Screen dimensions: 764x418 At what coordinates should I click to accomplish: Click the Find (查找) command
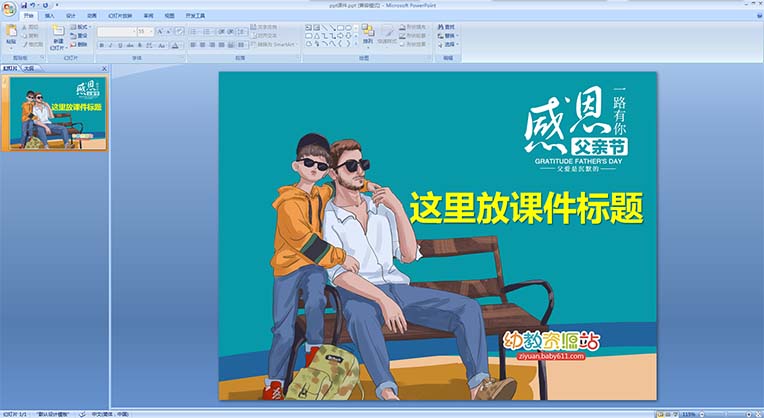[x=446, y=27]
